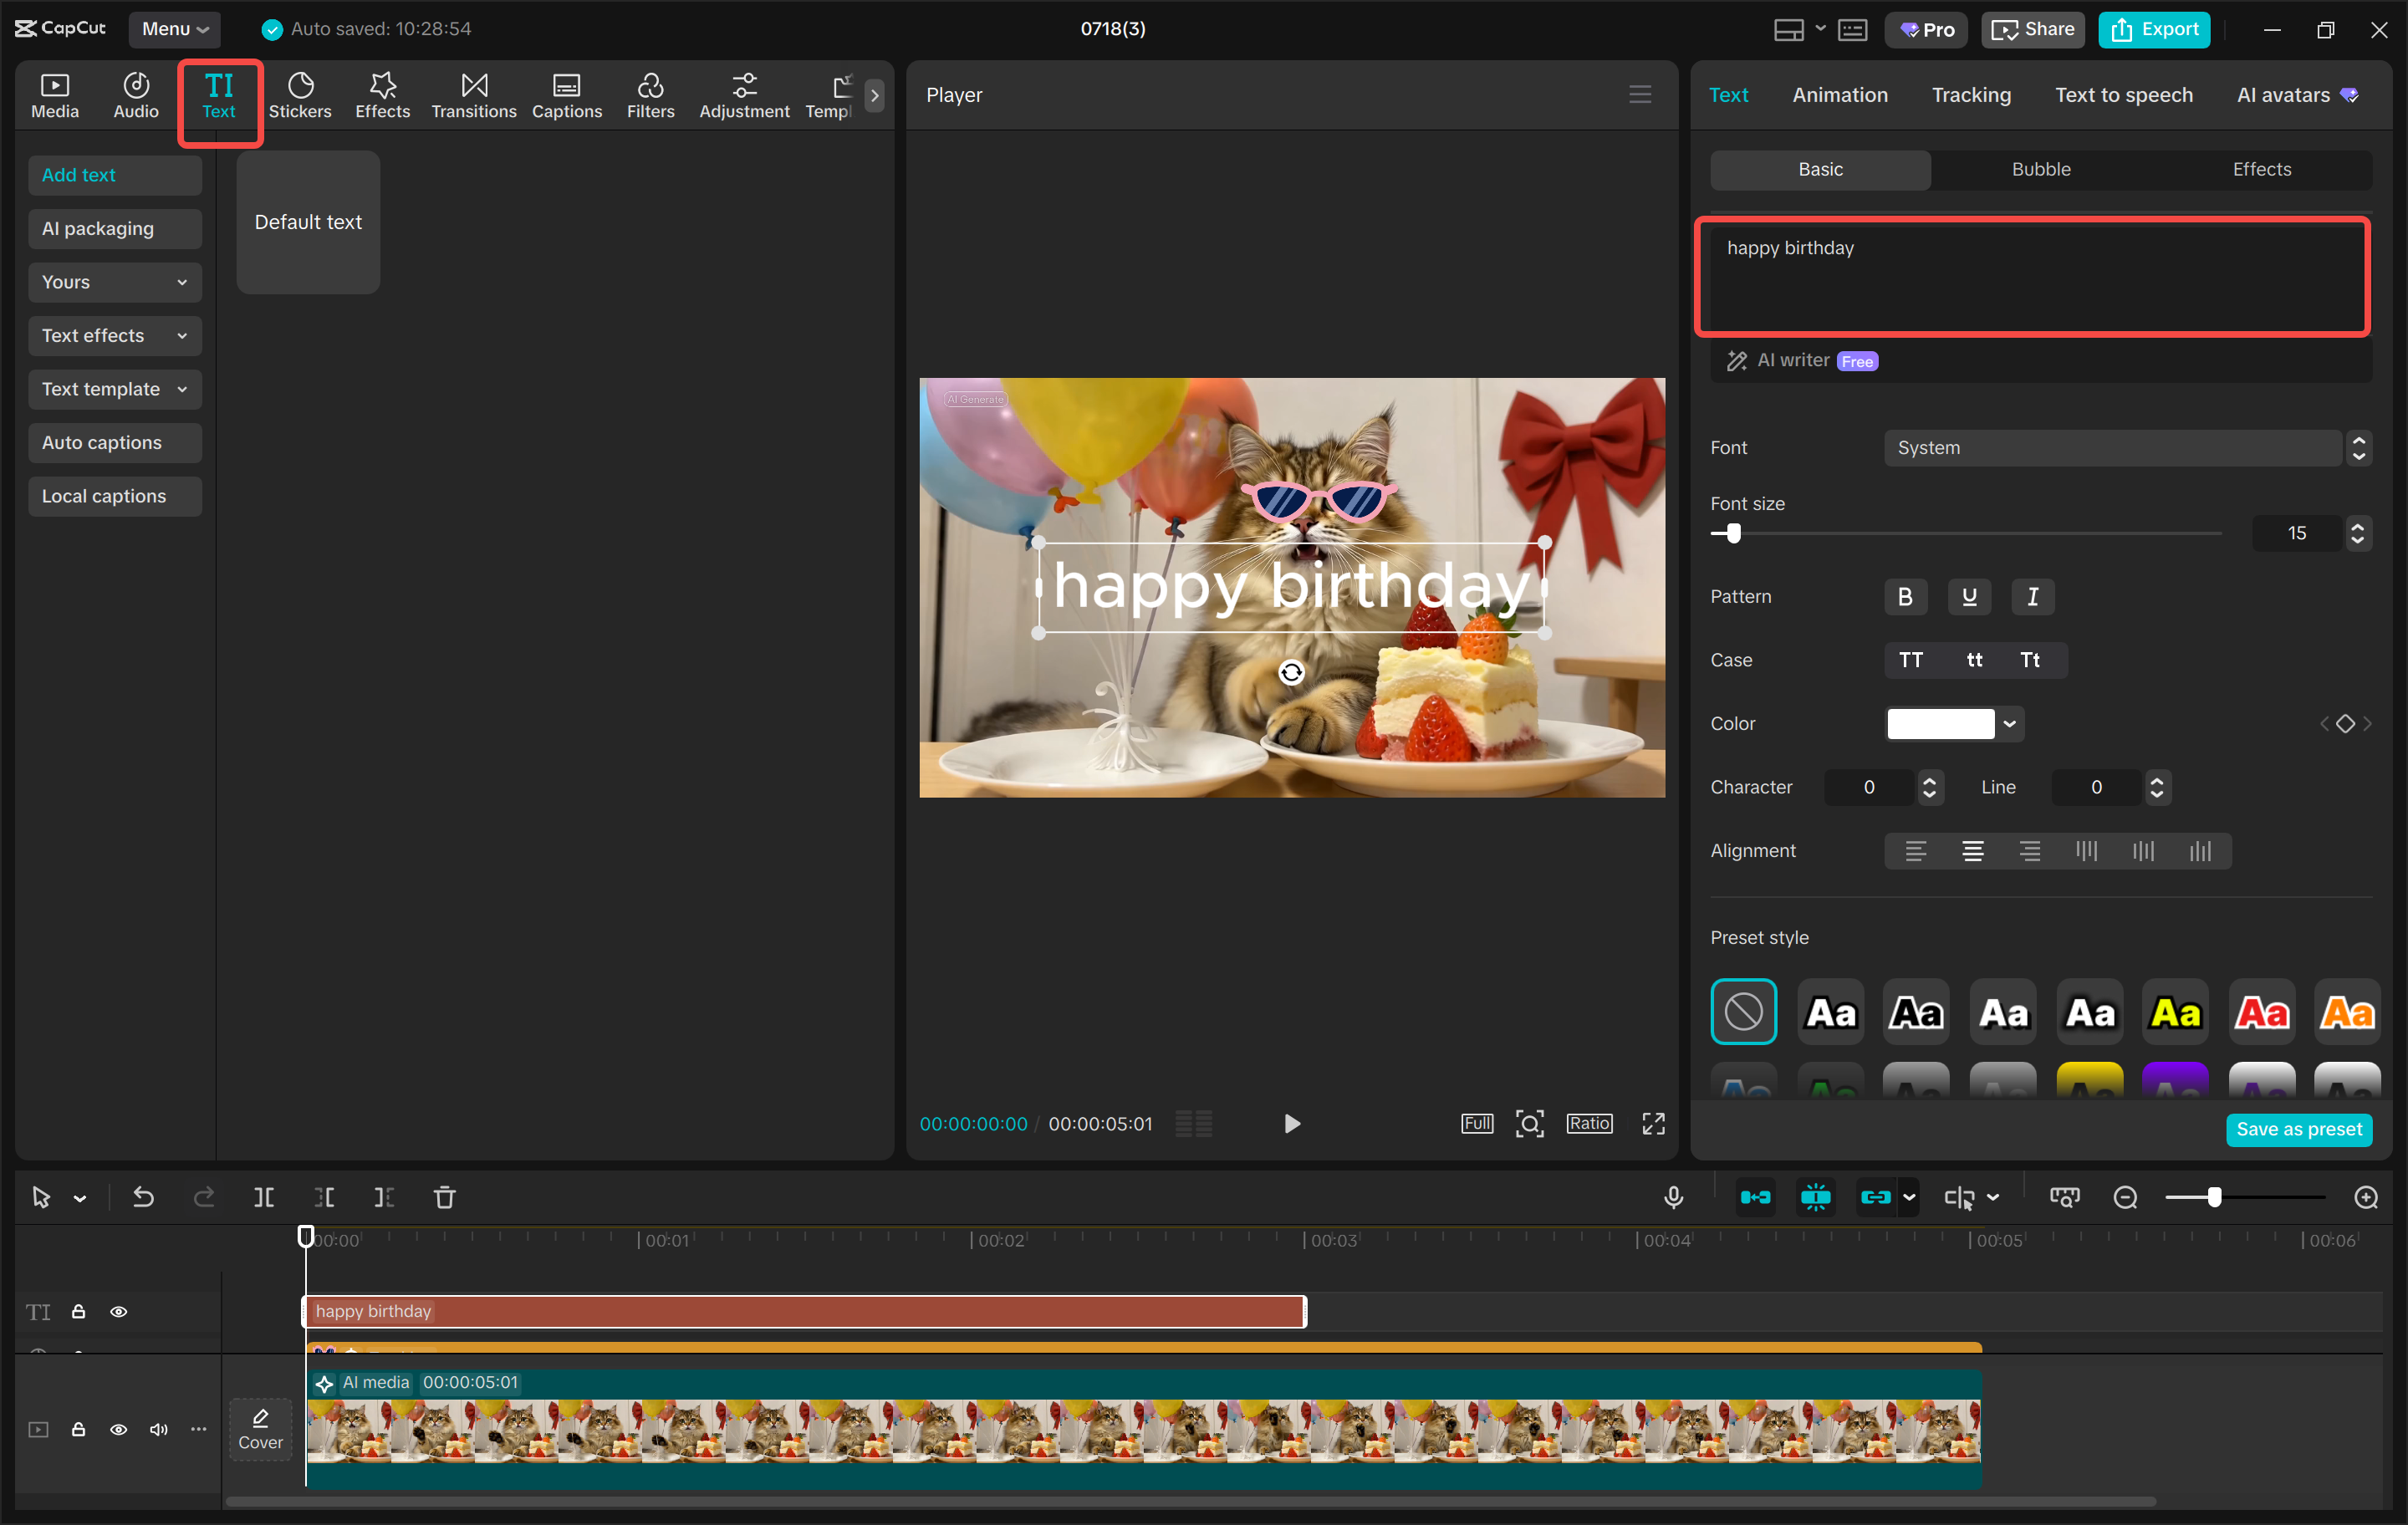Hide the happy birthday text track
This screenshot has width=2408, height=1525.
click(x=119, y=1311)
